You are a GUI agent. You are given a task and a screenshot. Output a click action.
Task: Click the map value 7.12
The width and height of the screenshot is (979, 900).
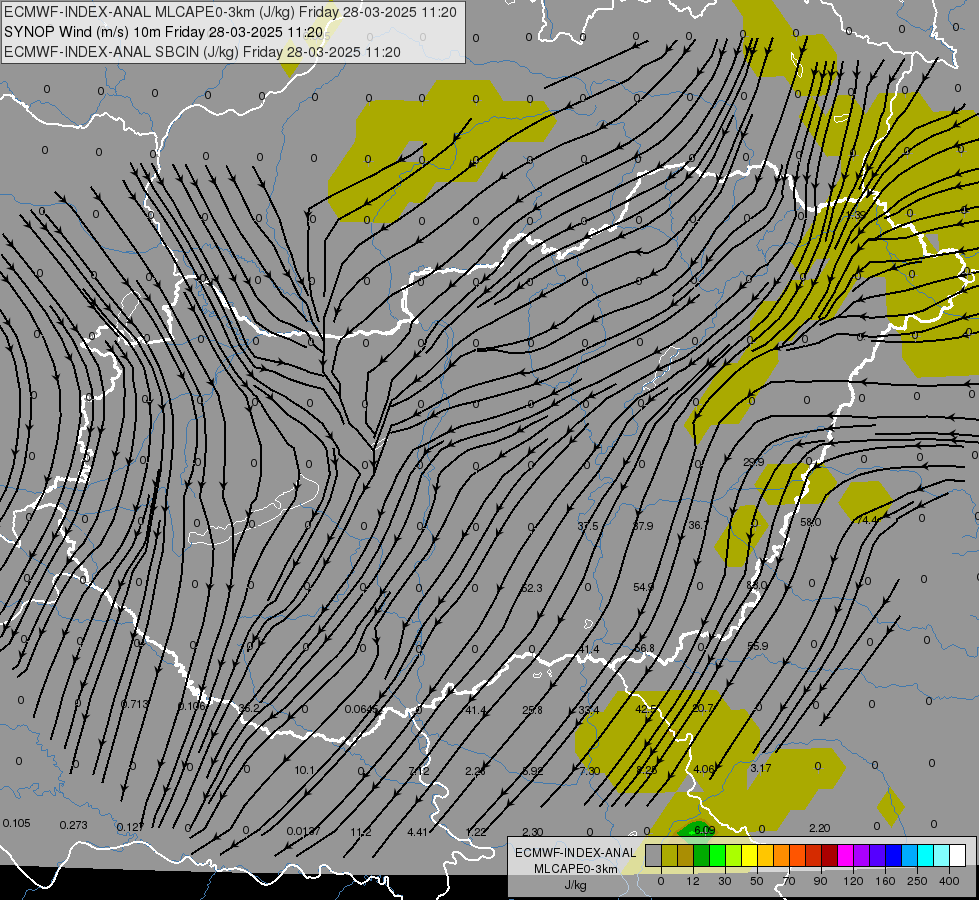(x=419, y=771)
